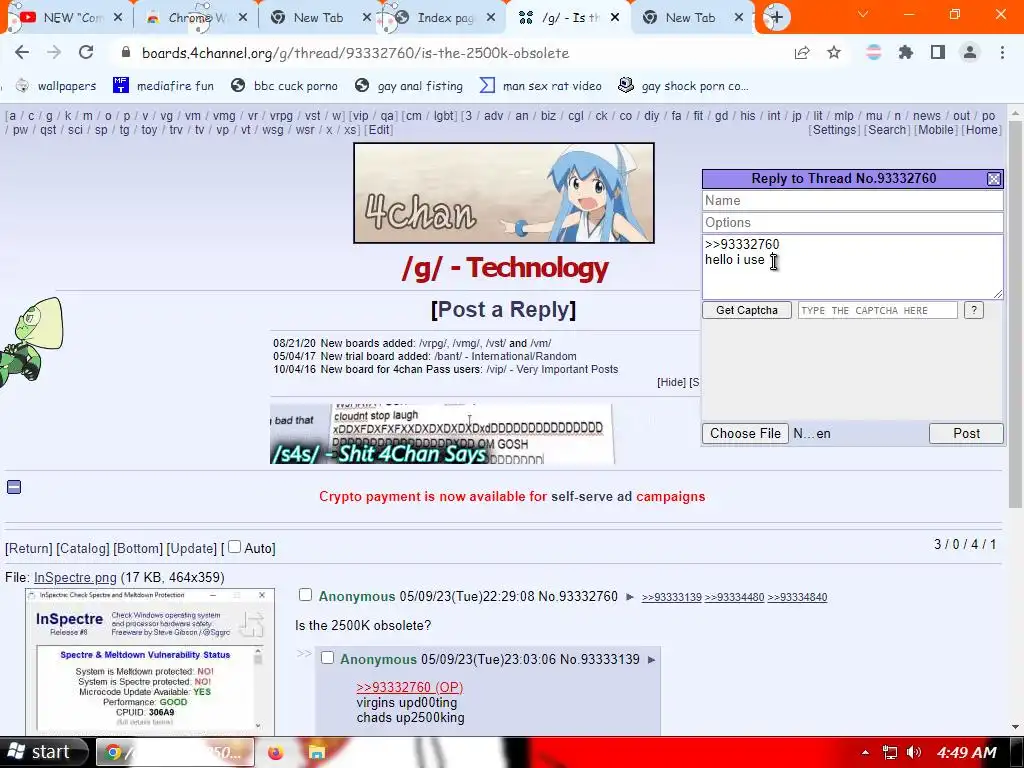
Task: Open File Explorer from the taskbar
Action: (317, 753)
